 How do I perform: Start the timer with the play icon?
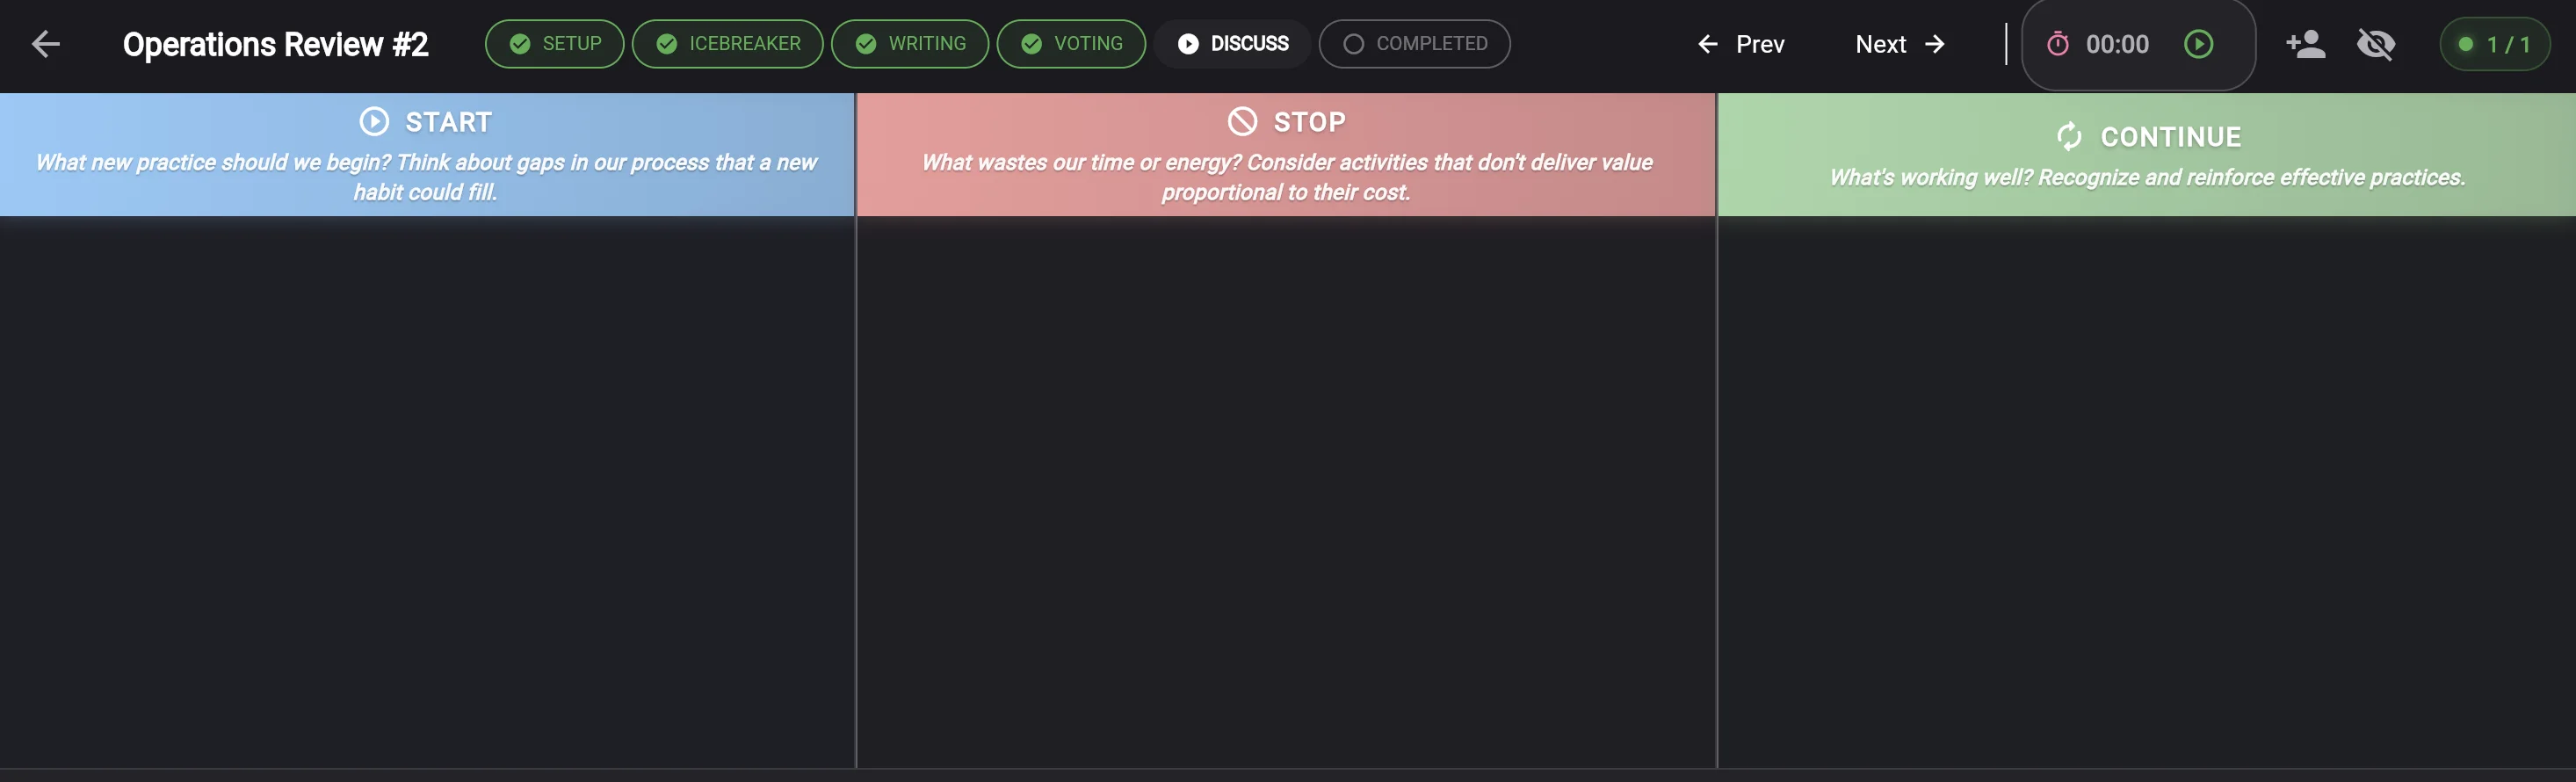click(x=2198, y=44)
